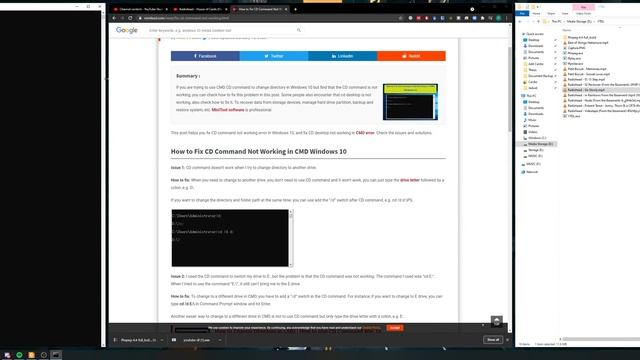This screenshot has width=640, height=360.
Task: Reload the current web page
Action: point(130,18)
